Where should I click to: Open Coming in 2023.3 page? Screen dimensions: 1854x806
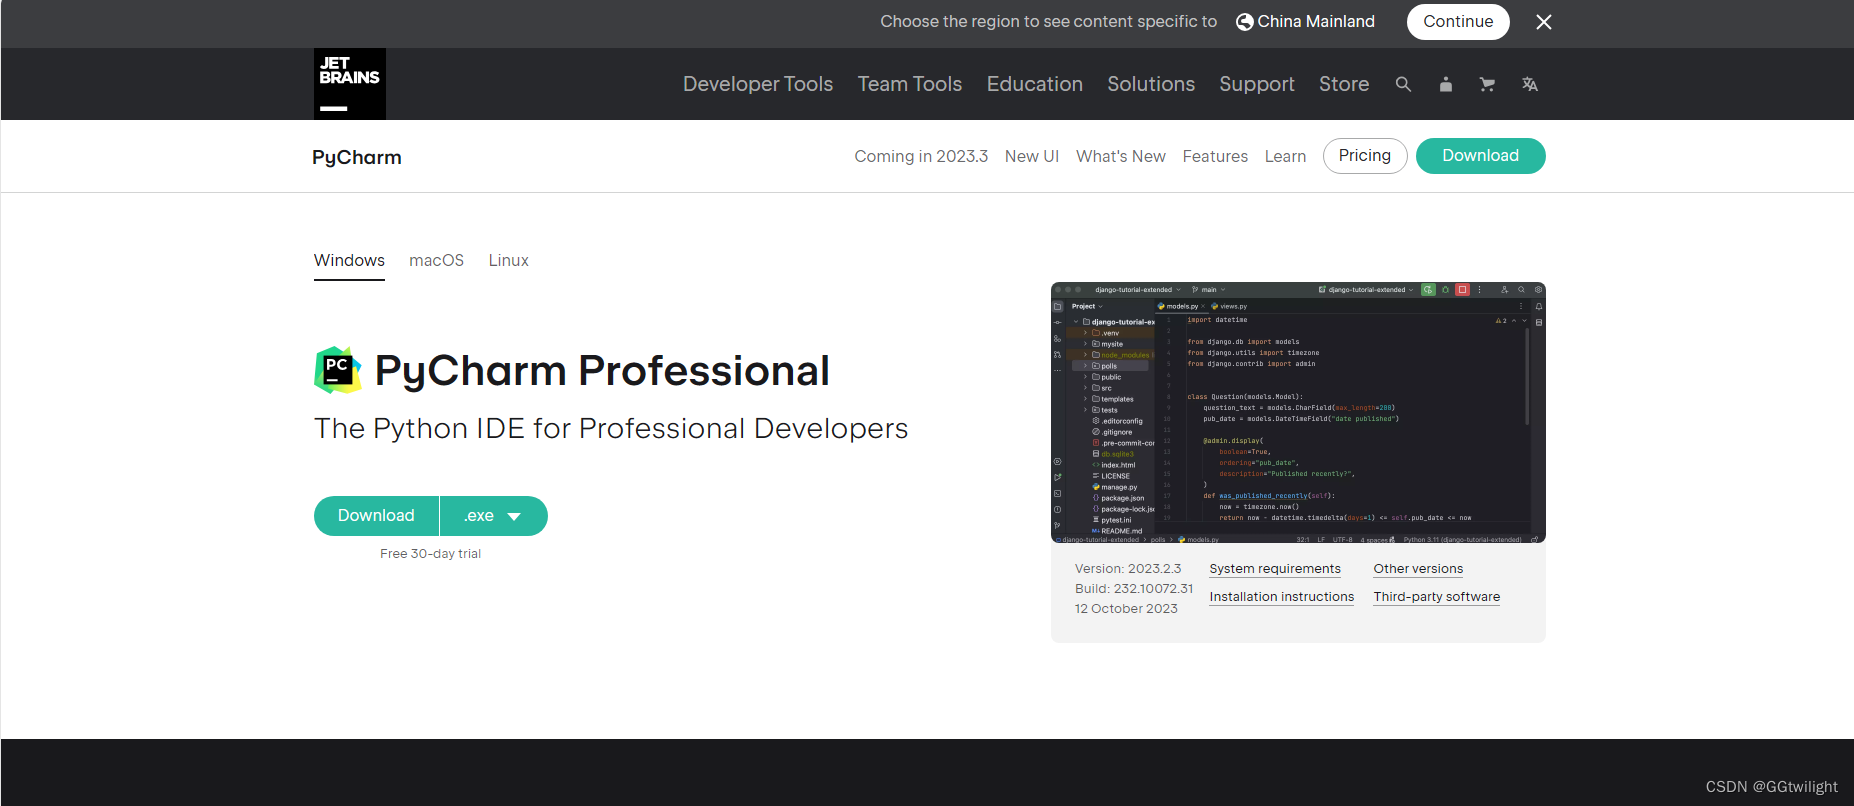click(921, 156)
